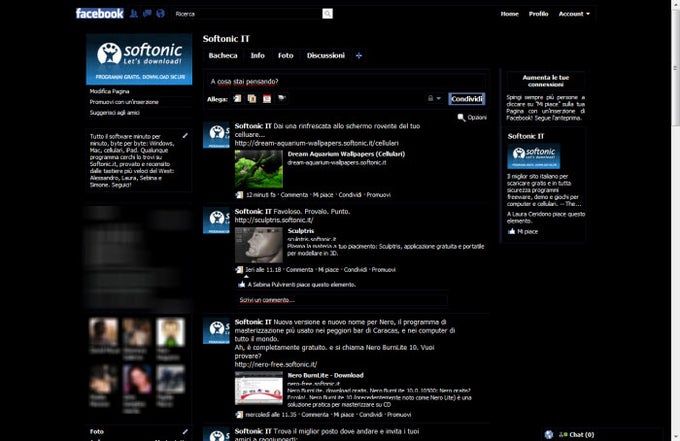The width and height of the screenshot is (680, 441).
Task: Click Promuovi on the 12 minuti fa post
Action: click(x=378, y=195)
